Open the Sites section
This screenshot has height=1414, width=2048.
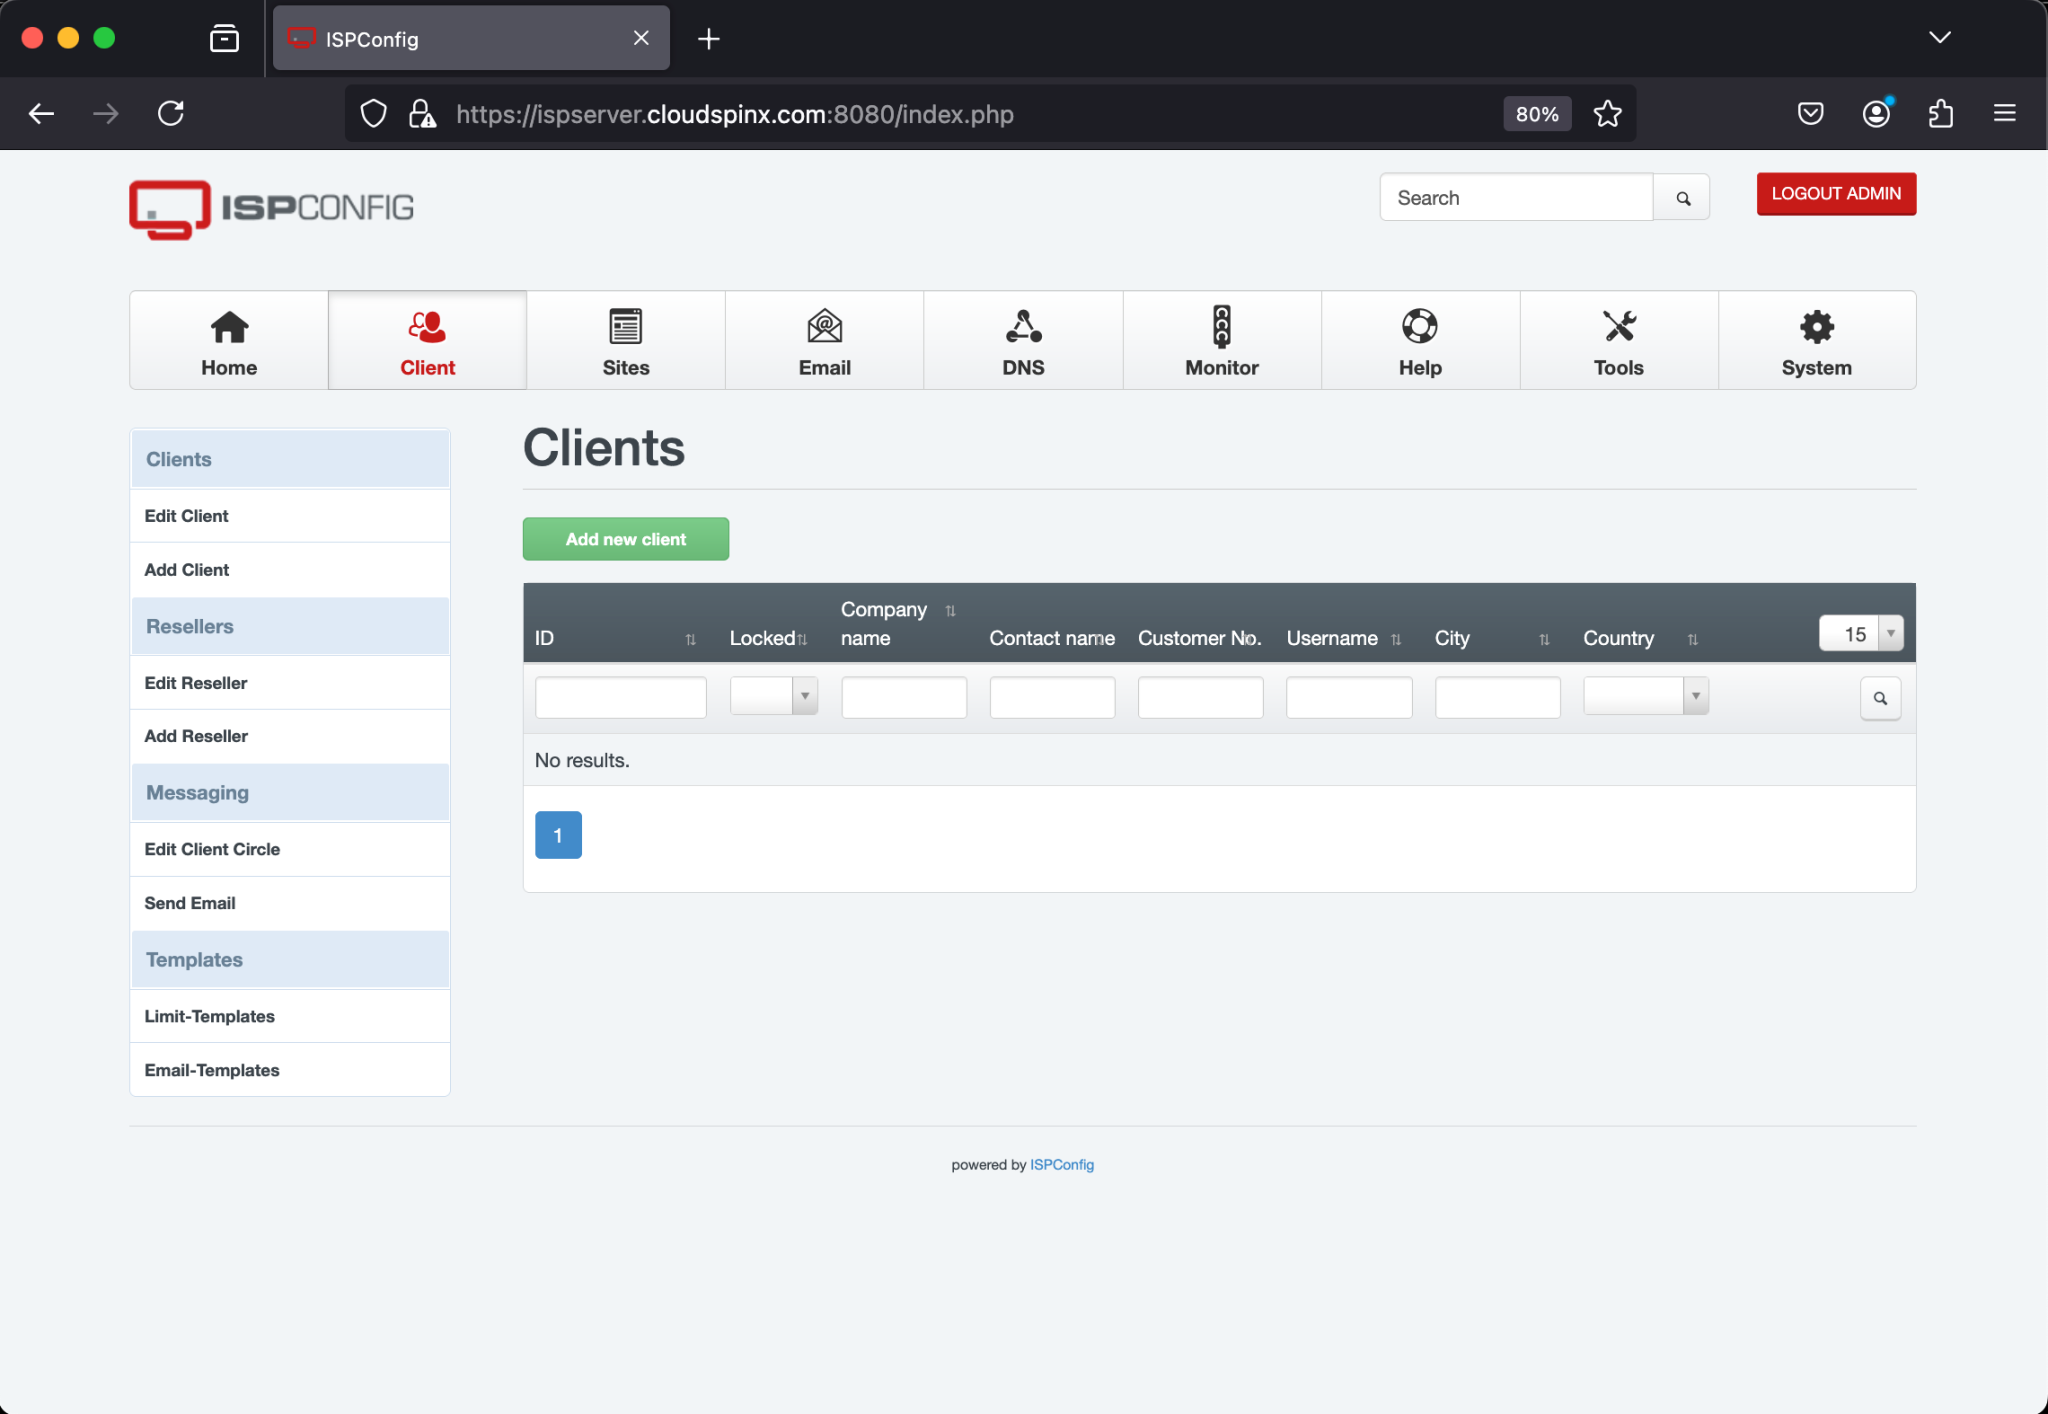625,340
